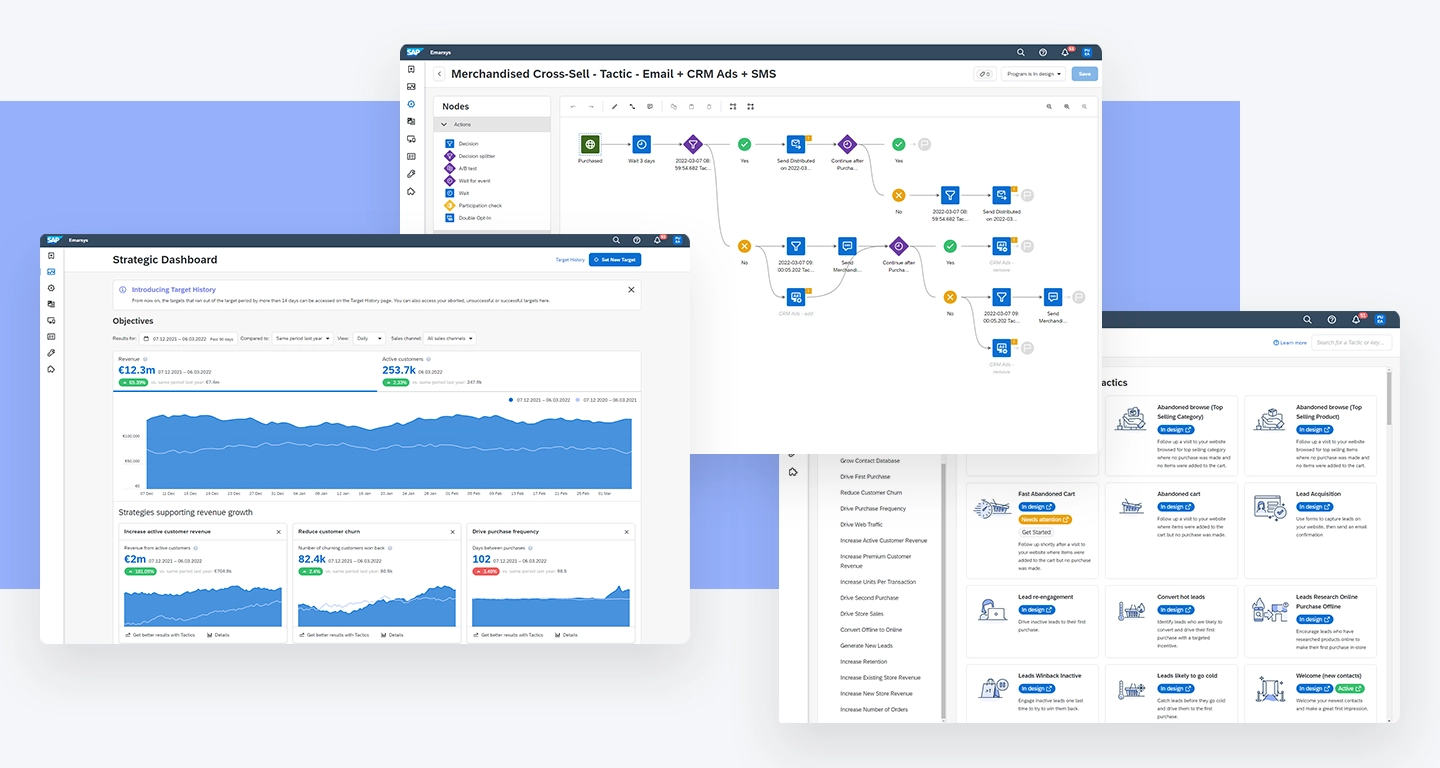The image size is (1440, 768).
Task: Click the Tactics grid vertical scrollbar
Action: [1388, 400]
